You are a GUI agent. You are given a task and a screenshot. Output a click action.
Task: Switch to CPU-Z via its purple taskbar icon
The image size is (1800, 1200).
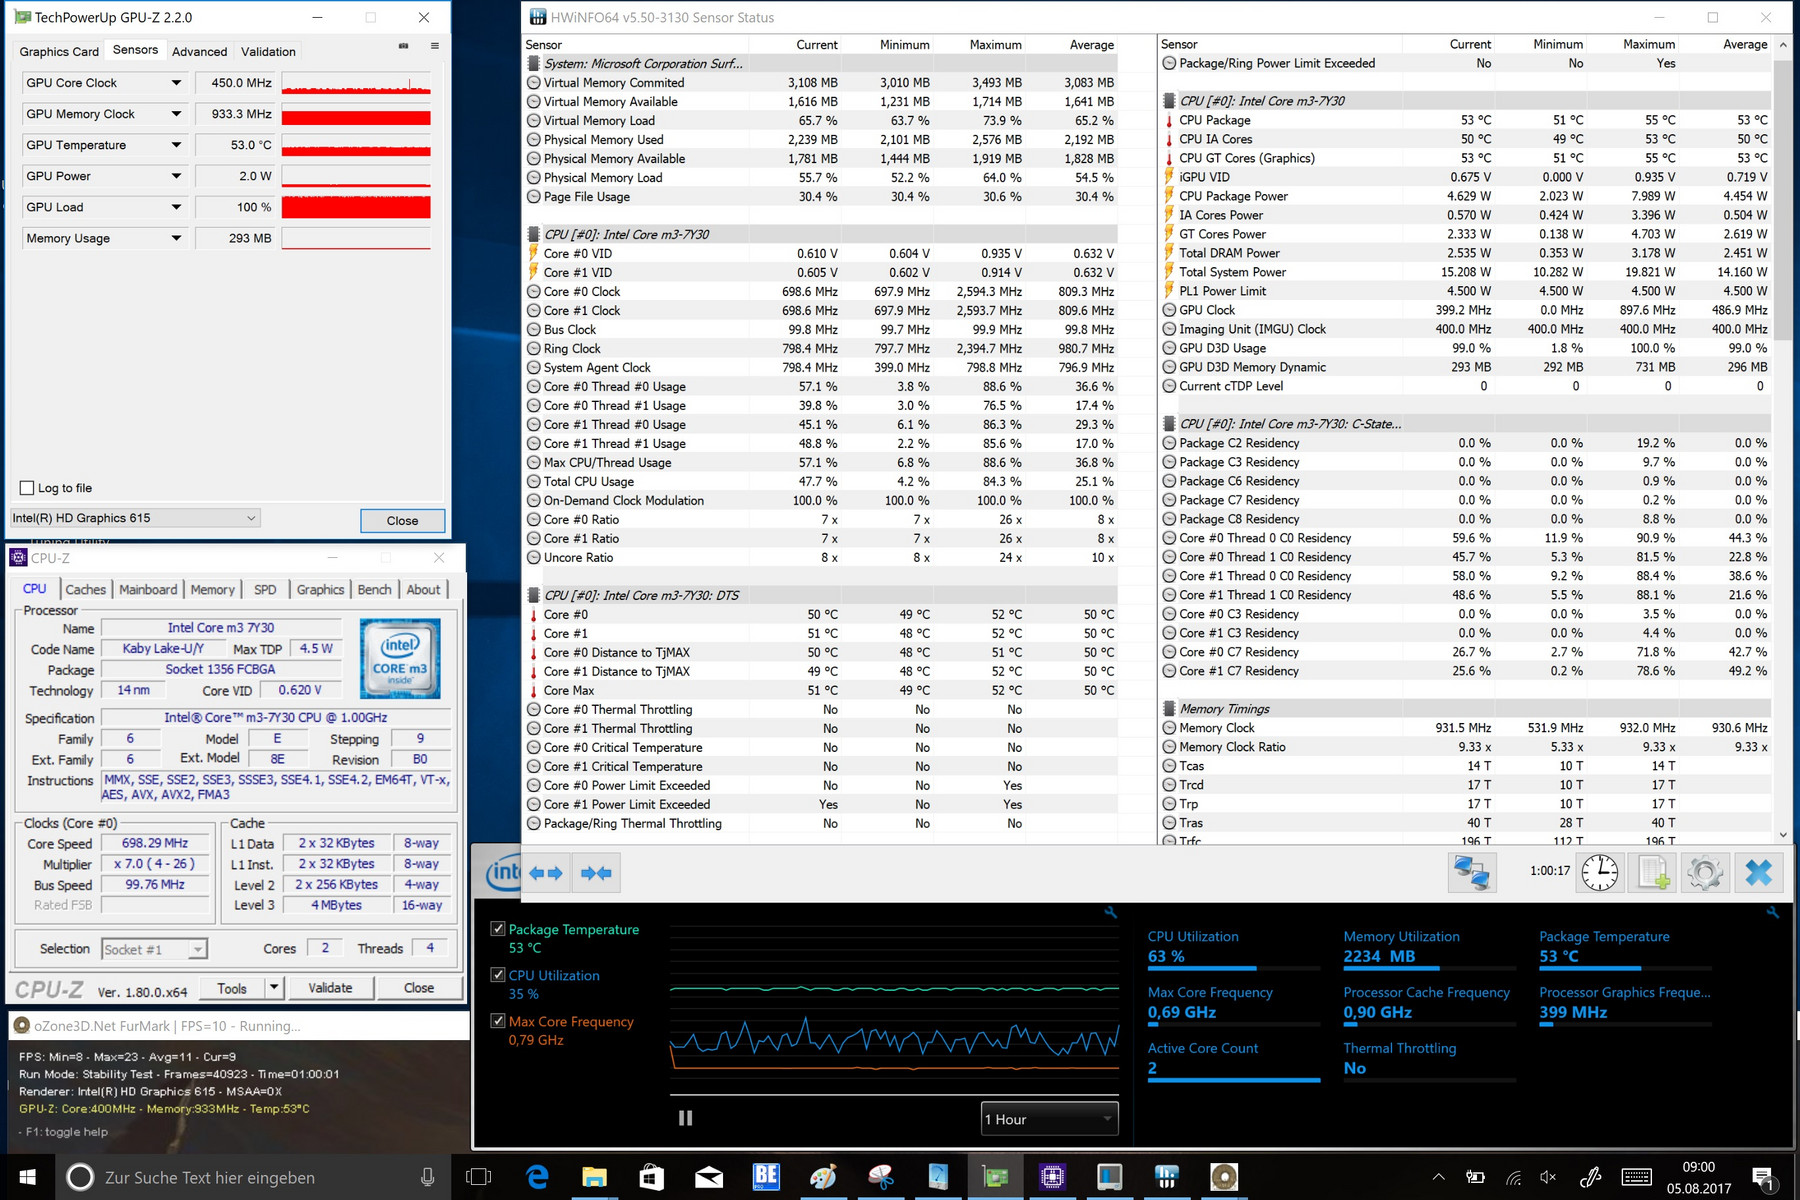click(1052, 1177)
